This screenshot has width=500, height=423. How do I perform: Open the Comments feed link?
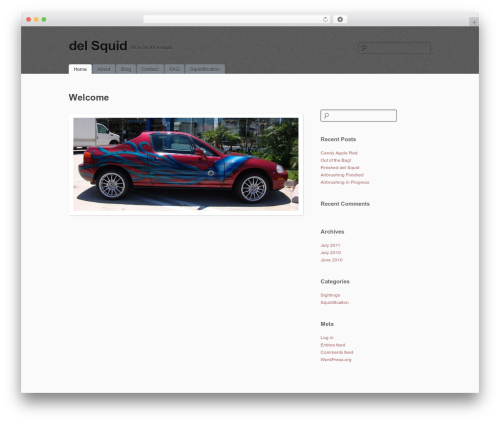pyautogui.click(x=337, y=352)
